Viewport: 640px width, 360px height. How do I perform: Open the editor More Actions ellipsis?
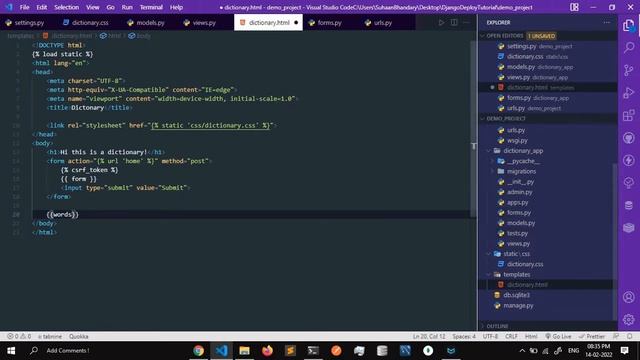click(467, 22)
